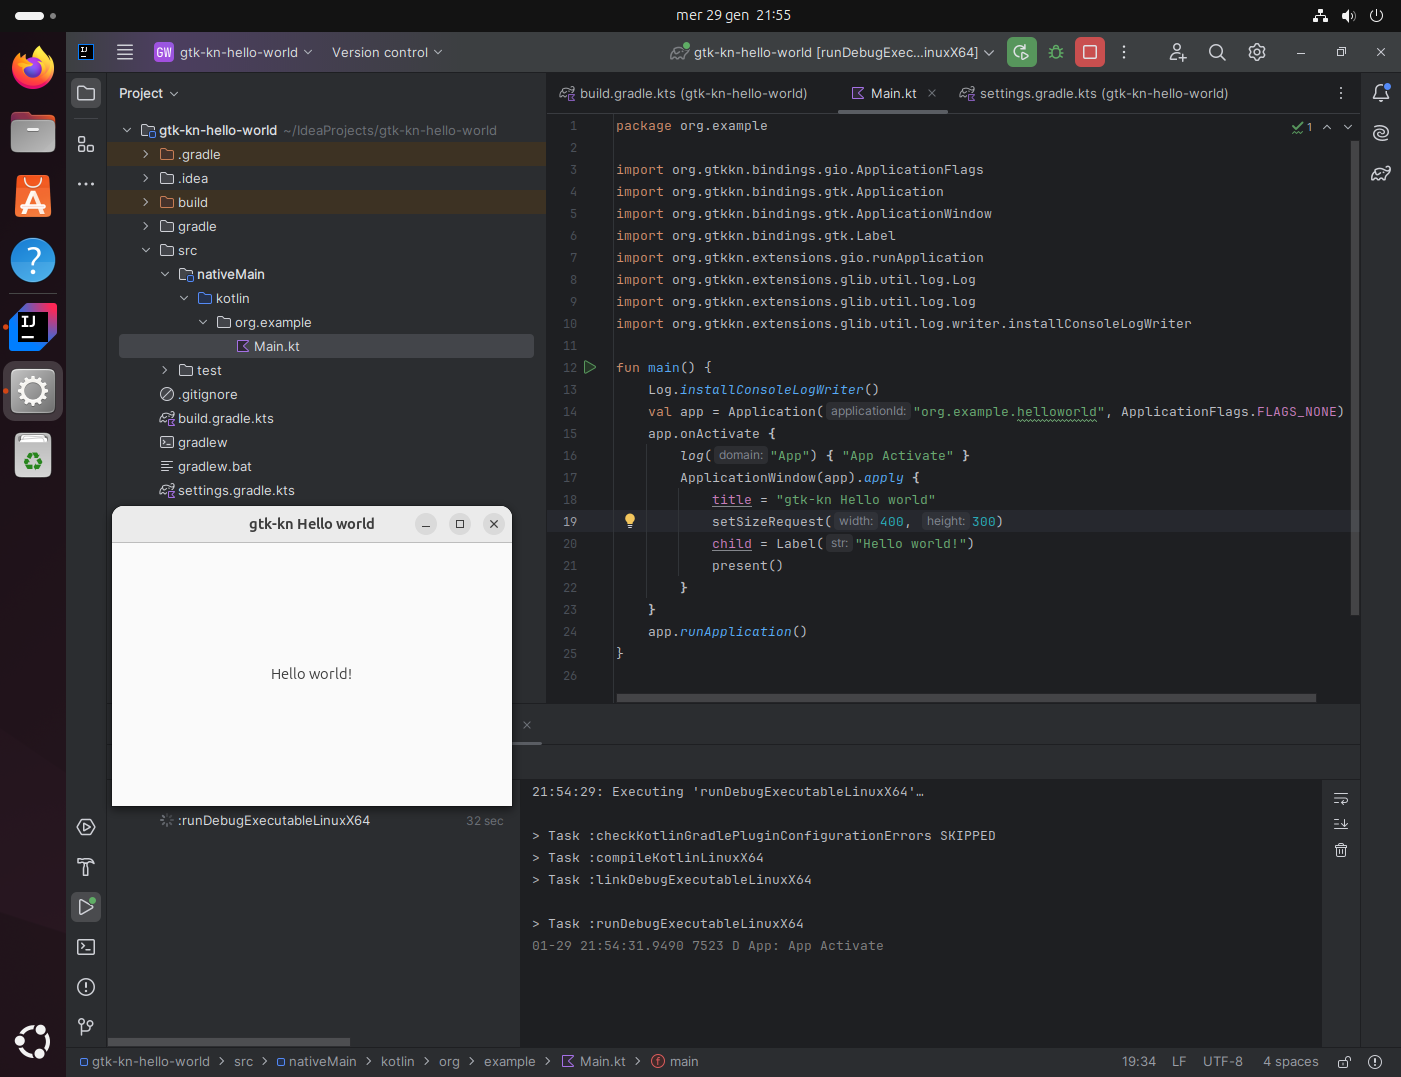
Task: Open the main hamburger menu
Action: (125, 52)
